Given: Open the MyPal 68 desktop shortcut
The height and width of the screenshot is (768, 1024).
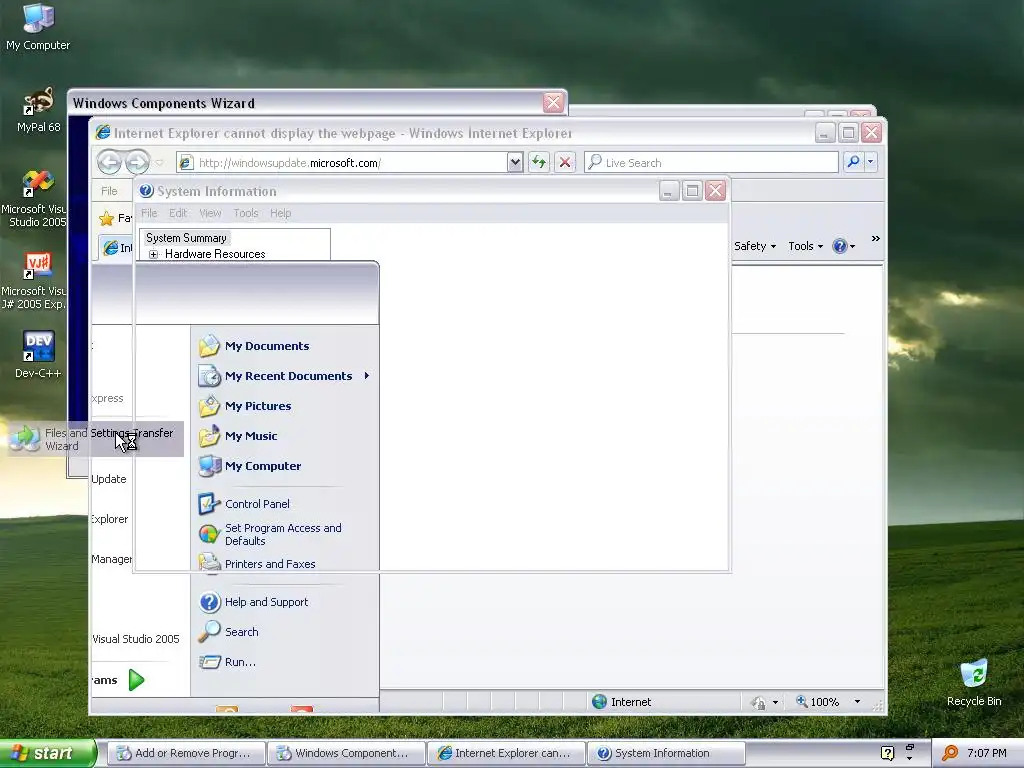Looking at the screenshot, I should (39, 110).
